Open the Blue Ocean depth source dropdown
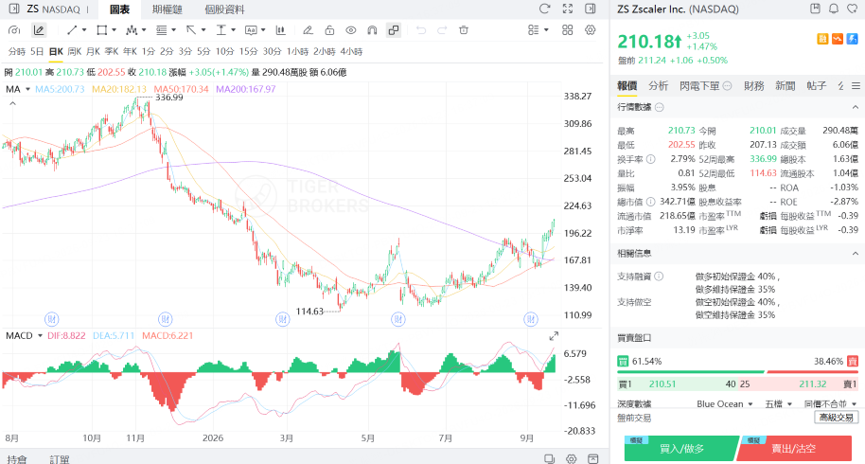Image resolution: width=865 pixels, height=464 pixels. pos(724,404)
